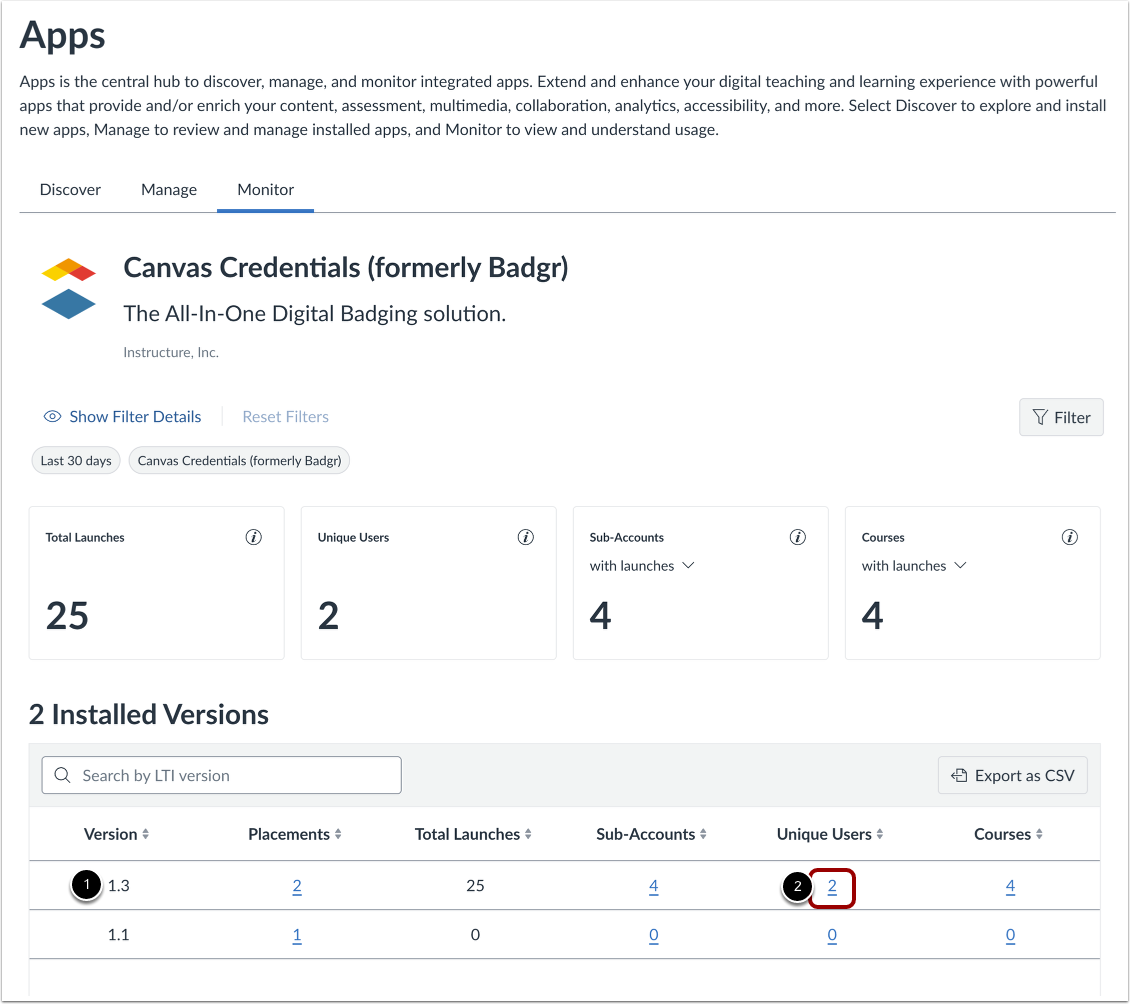Sort table by Total Launches column
Screen dimensions: 1130x1004
(473, 834)
